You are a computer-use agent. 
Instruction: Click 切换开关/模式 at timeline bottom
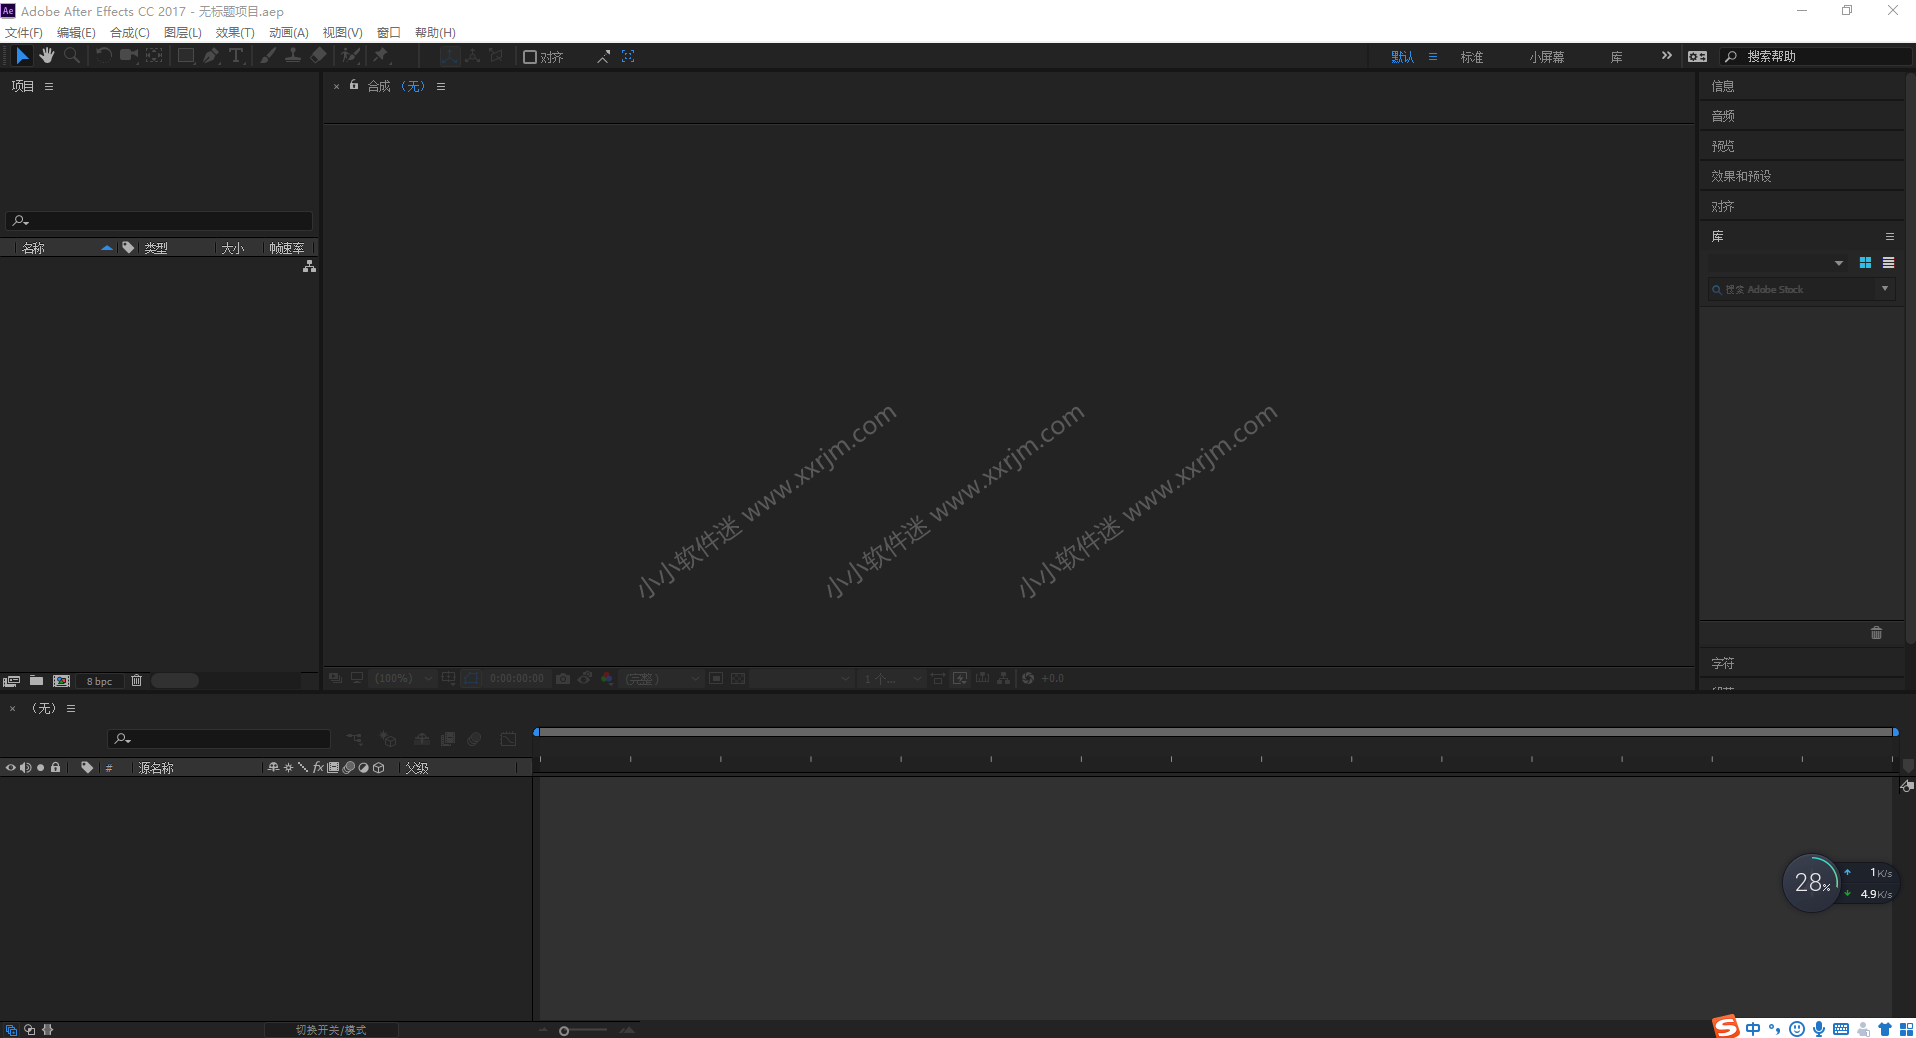tap(331, 1030)
